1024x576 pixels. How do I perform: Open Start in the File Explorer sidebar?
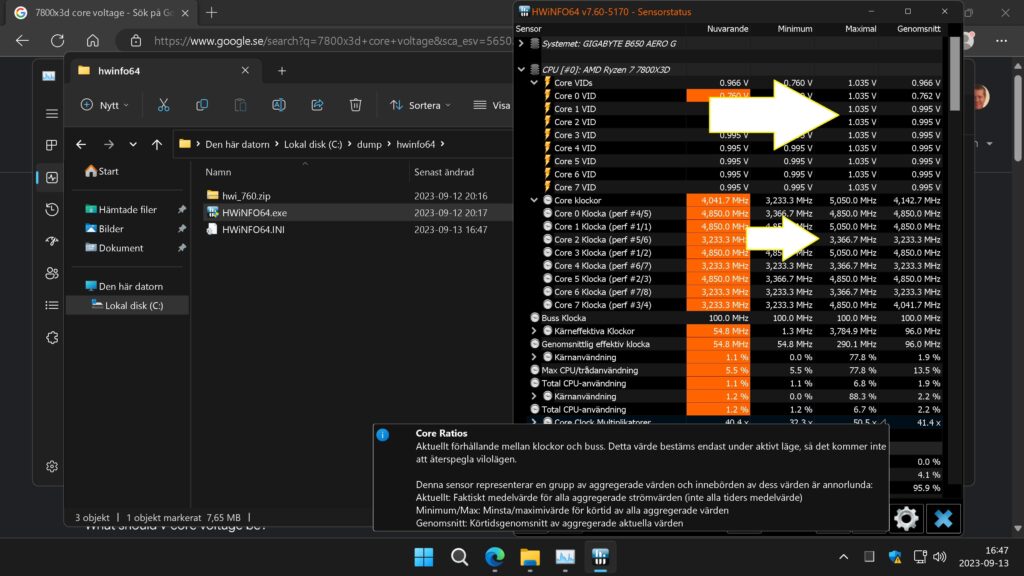coord(102,171)
